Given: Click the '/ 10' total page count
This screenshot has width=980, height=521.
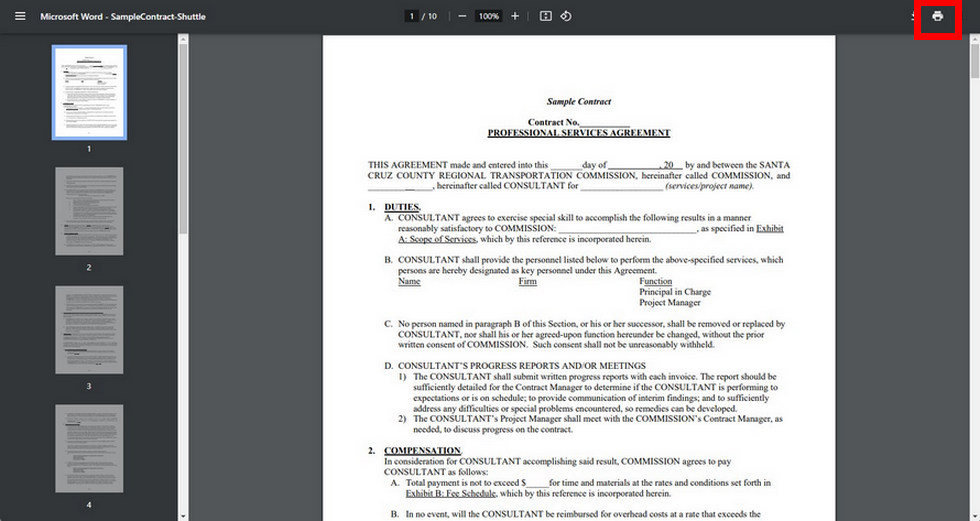Looking at the screenshot, I should coord(429,16).
